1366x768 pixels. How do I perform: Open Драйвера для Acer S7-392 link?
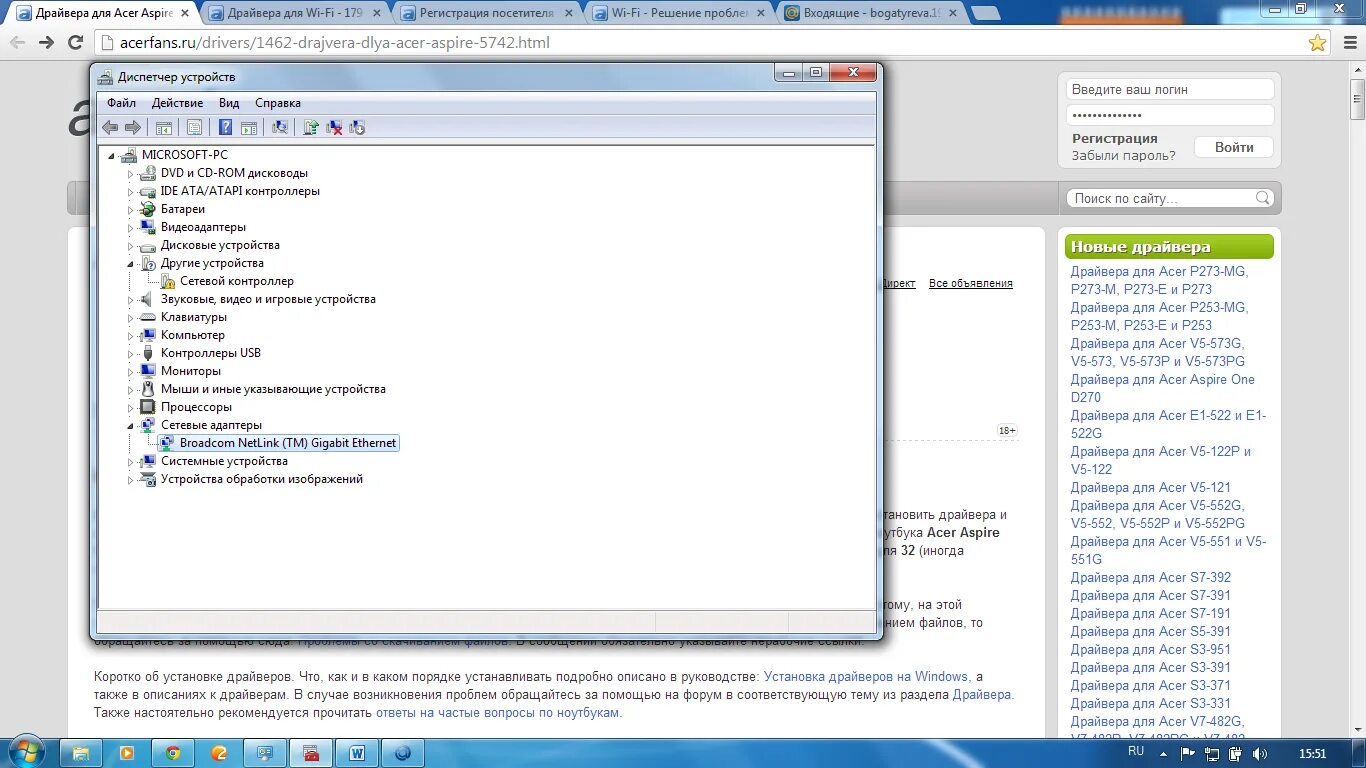(x=1151, y=577)
